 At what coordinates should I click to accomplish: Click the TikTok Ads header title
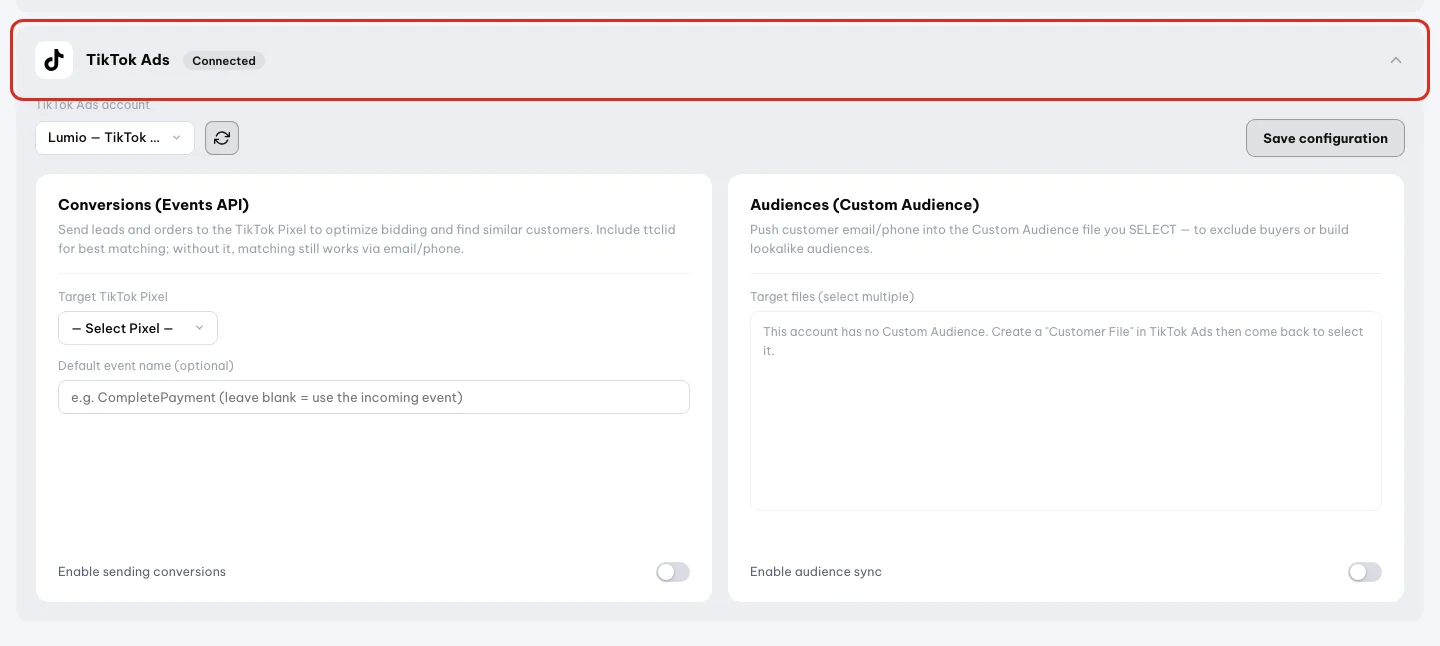128,60
